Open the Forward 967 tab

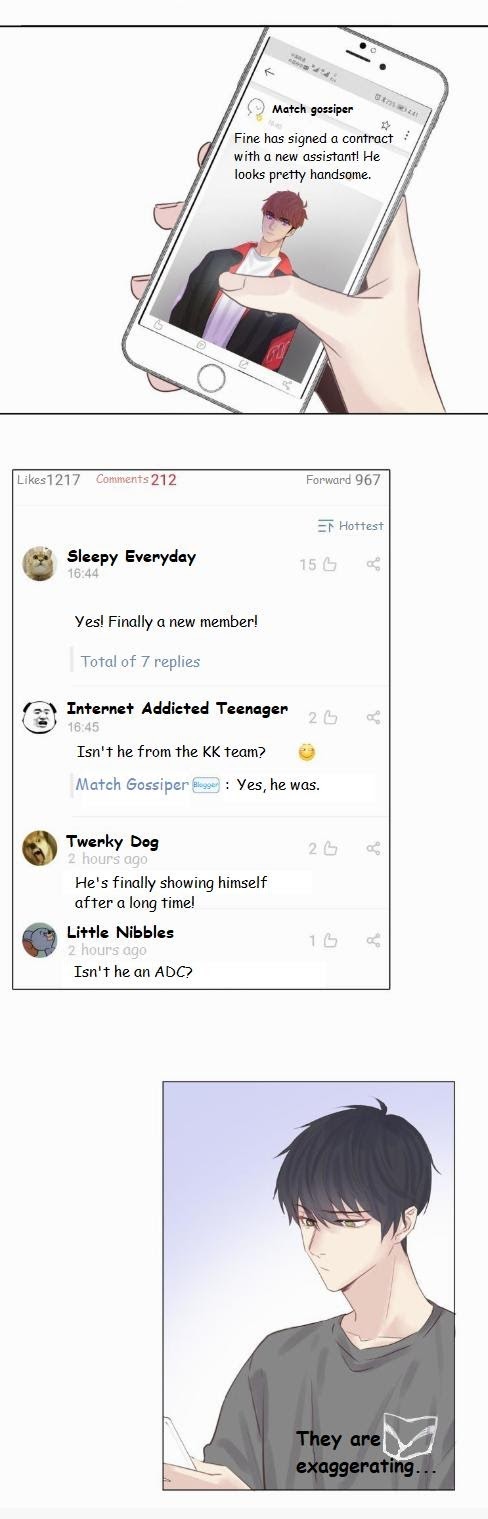point(343,480)
